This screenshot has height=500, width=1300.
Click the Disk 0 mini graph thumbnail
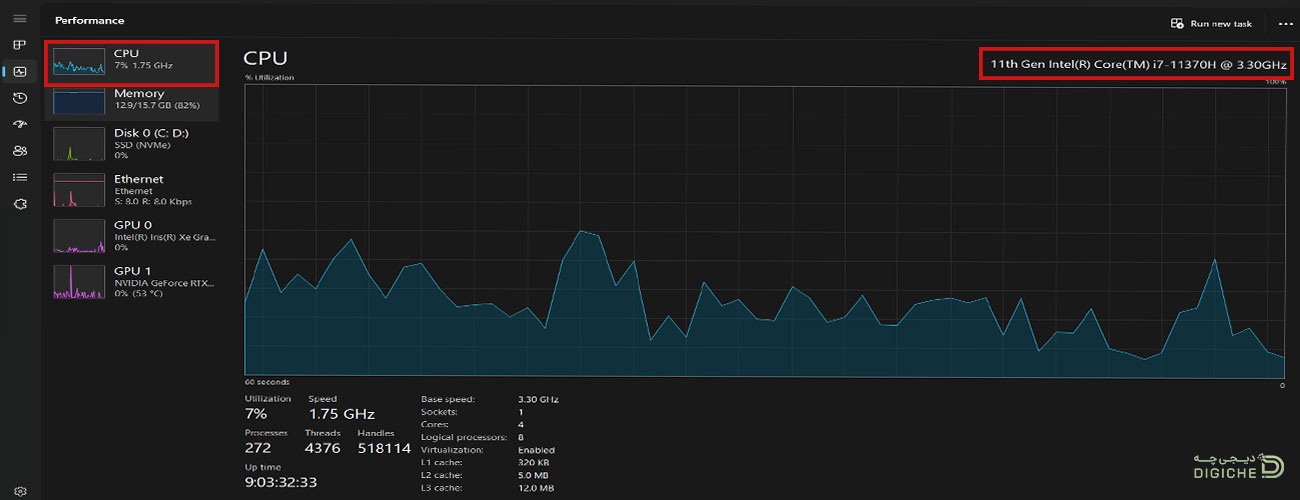79,144
